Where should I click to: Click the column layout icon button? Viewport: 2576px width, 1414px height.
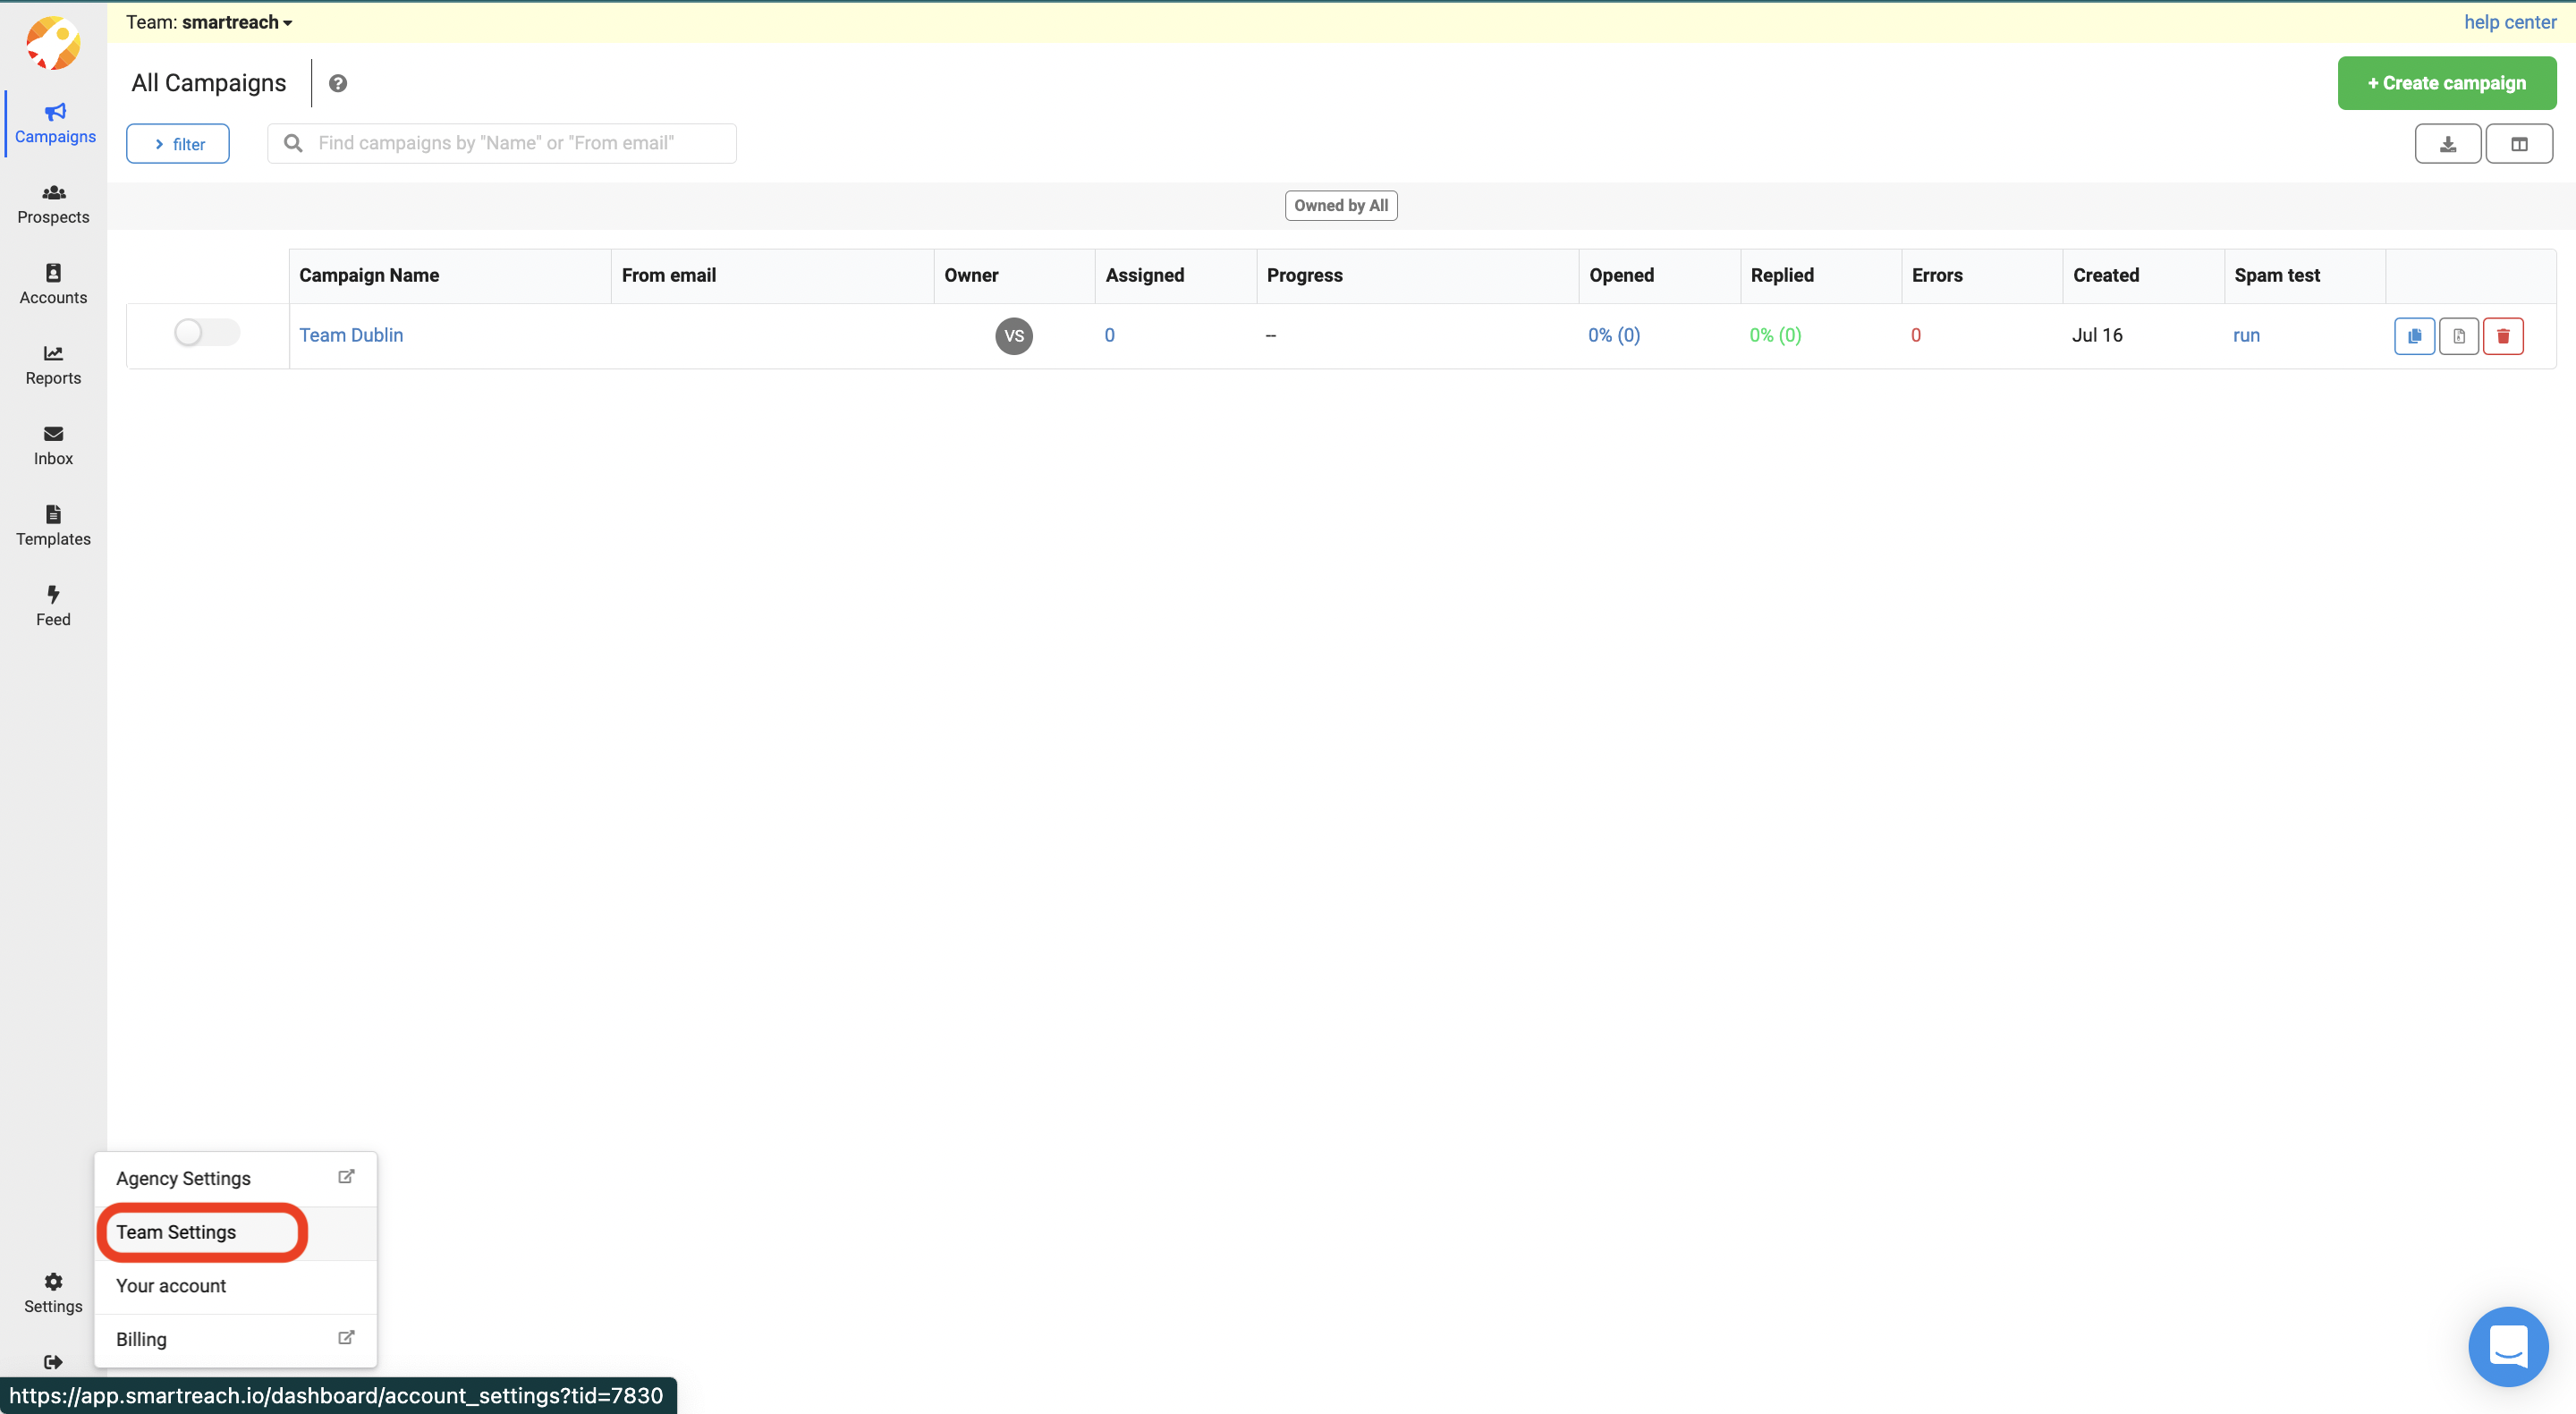click(2519, 144)
